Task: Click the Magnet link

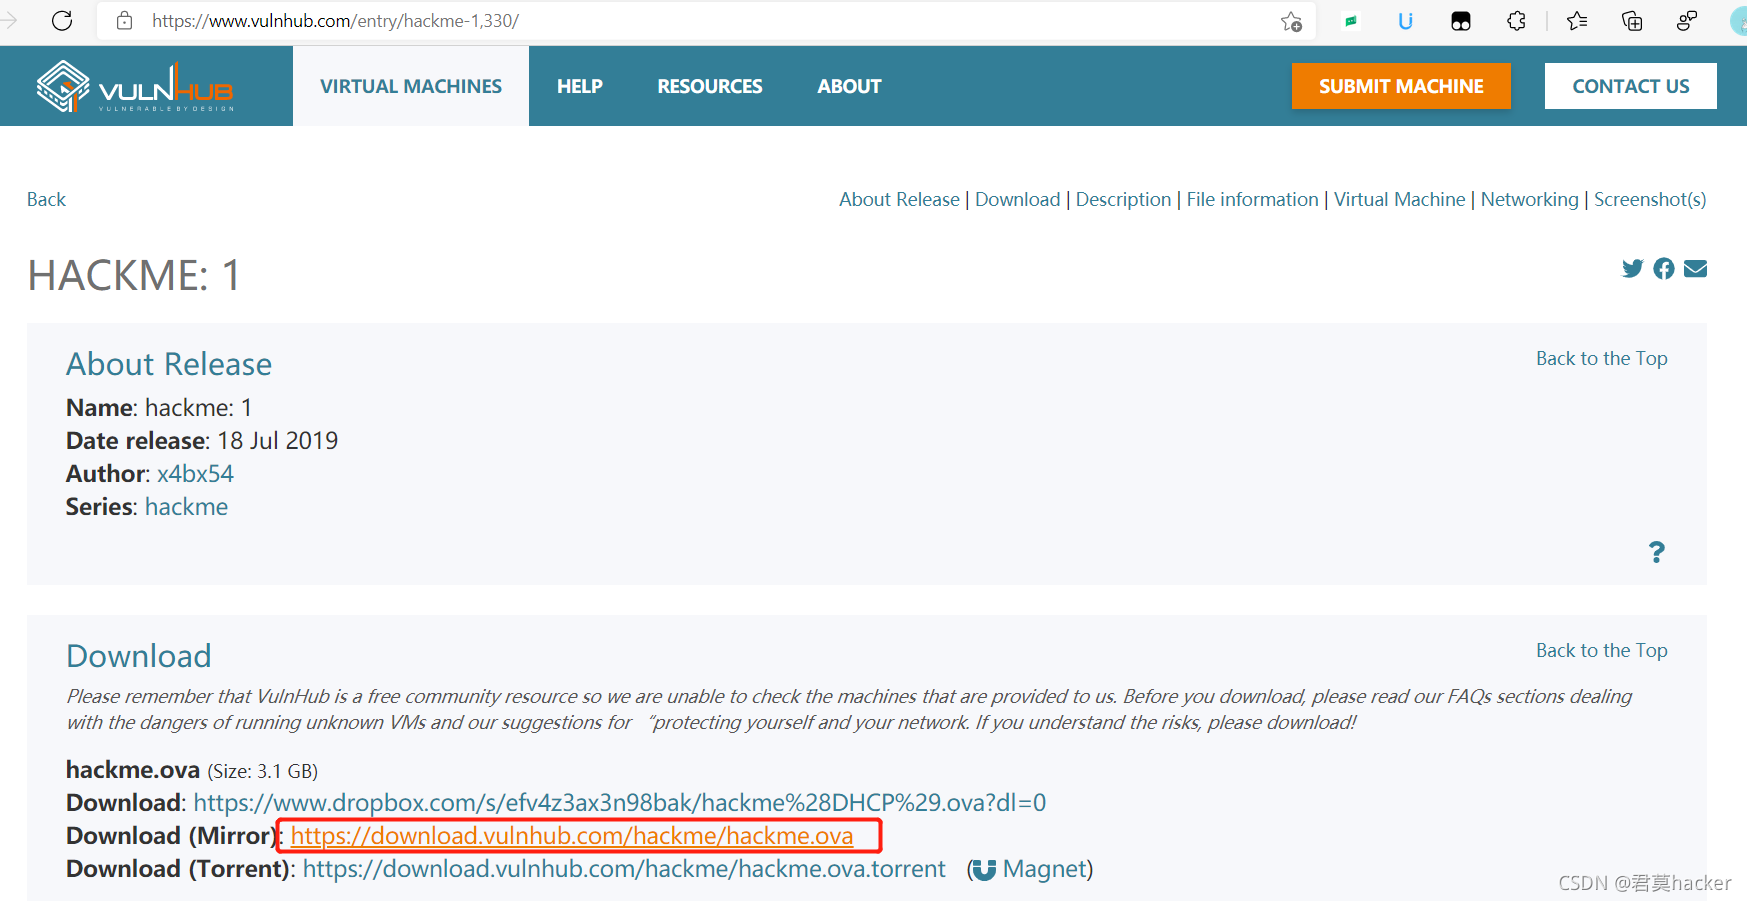Action: (x=1044, y=869)
